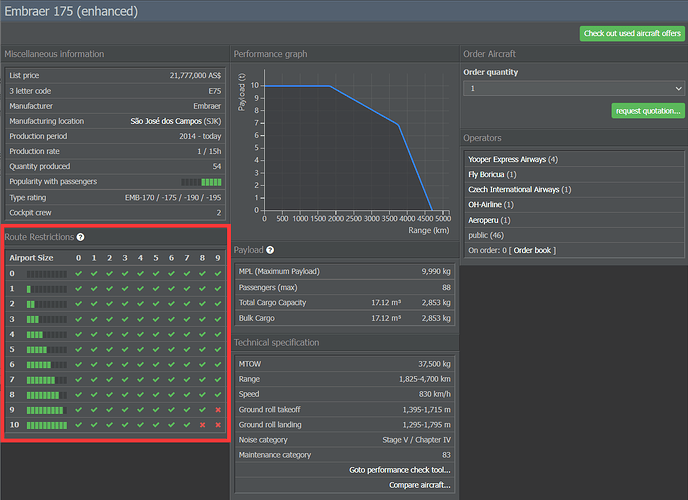
Task: Click Noise category Stage V / Chapter IV
Action: coord(416,440)
